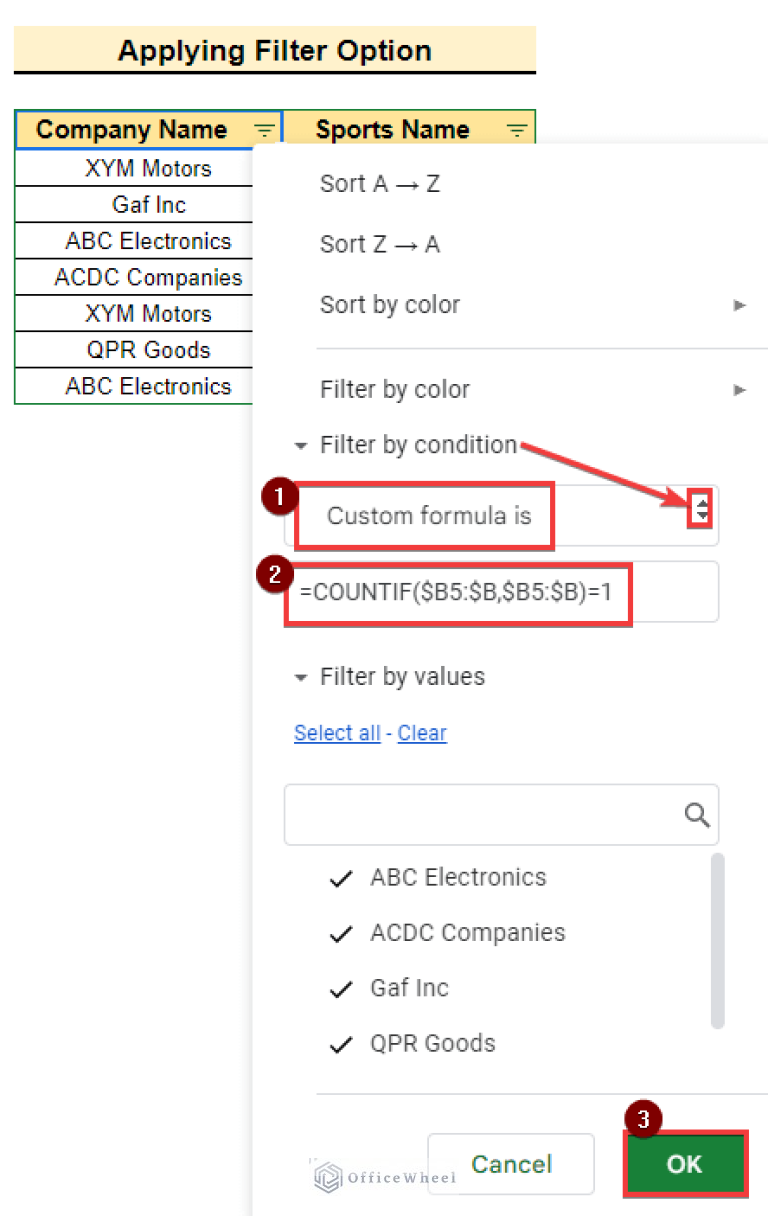Select Sort A to Z
The width and height of the screenshot is (768, 1216).
pos(380,183)
